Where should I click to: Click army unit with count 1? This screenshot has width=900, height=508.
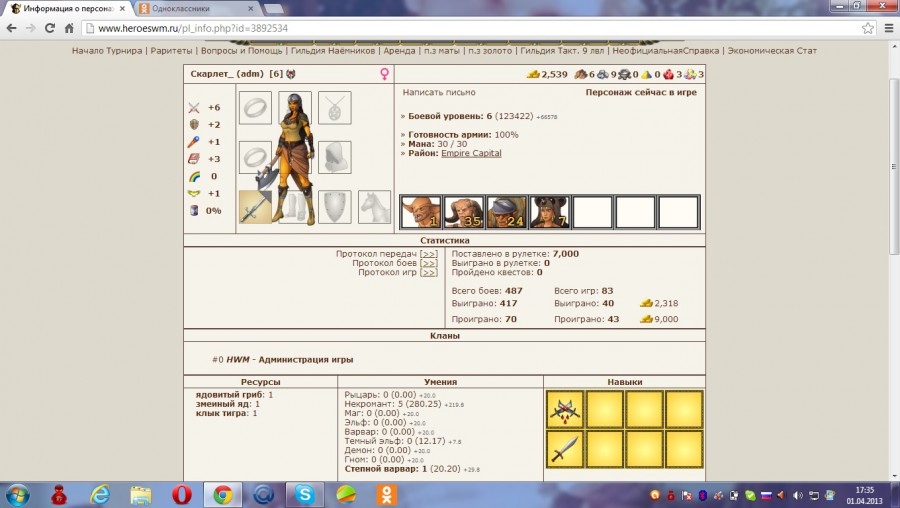(421, 212)
